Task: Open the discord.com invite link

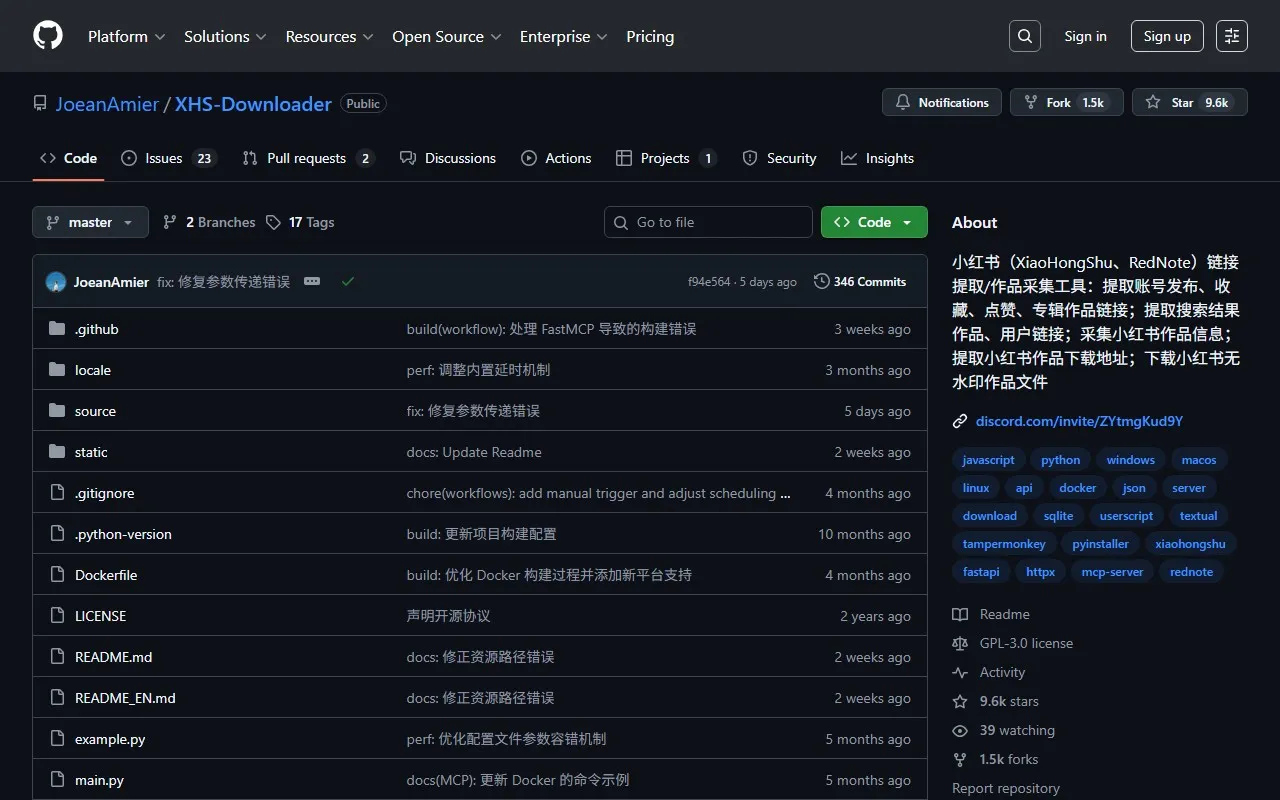Action: [1078, 420]
